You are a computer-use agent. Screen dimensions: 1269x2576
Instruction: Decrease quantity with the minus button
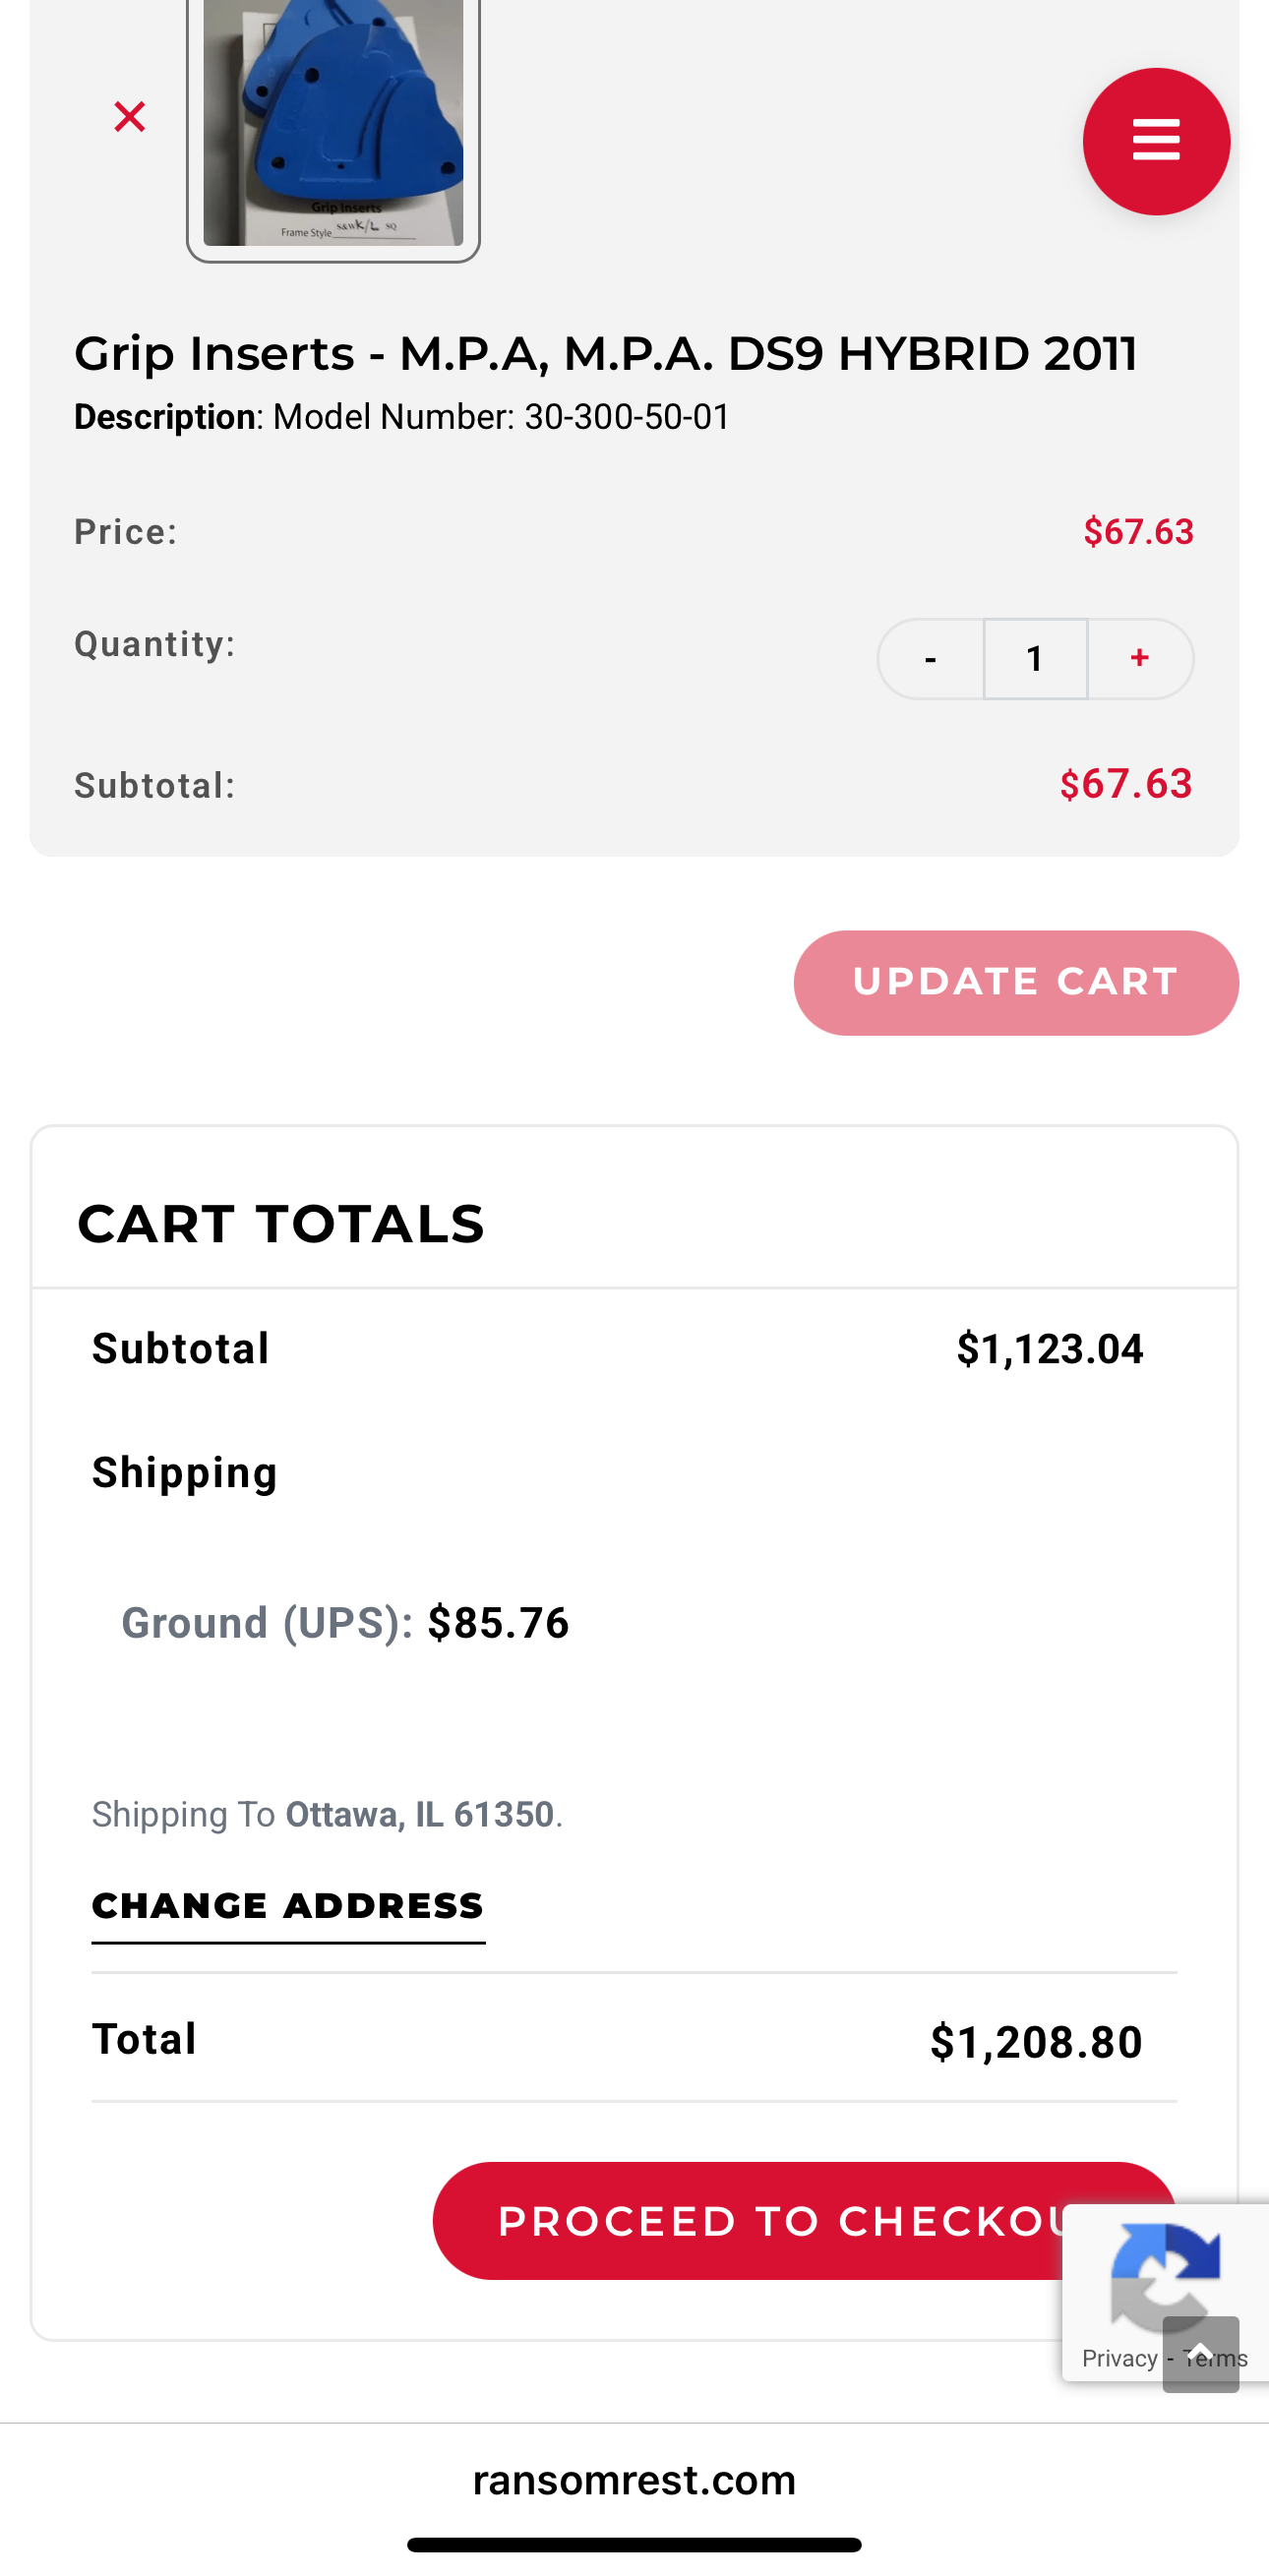[x=930, y=659]
